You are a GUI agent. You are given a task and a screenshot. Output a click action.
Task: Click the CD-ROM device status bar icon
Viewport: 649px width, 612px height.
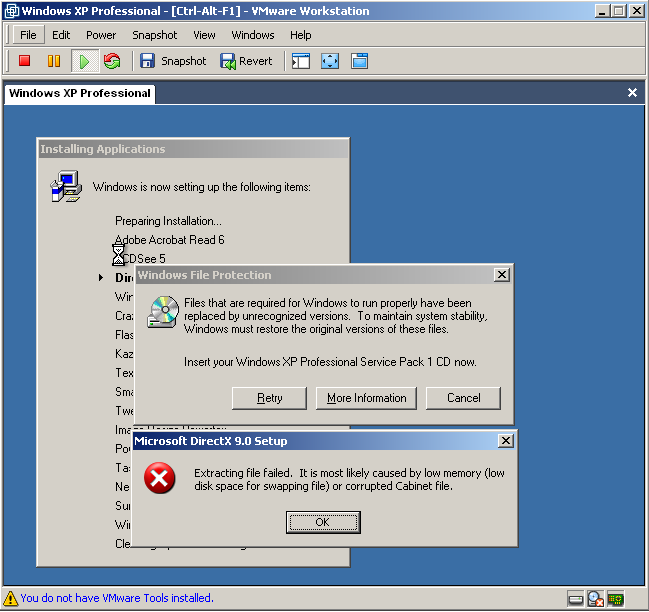click(595, 598)
